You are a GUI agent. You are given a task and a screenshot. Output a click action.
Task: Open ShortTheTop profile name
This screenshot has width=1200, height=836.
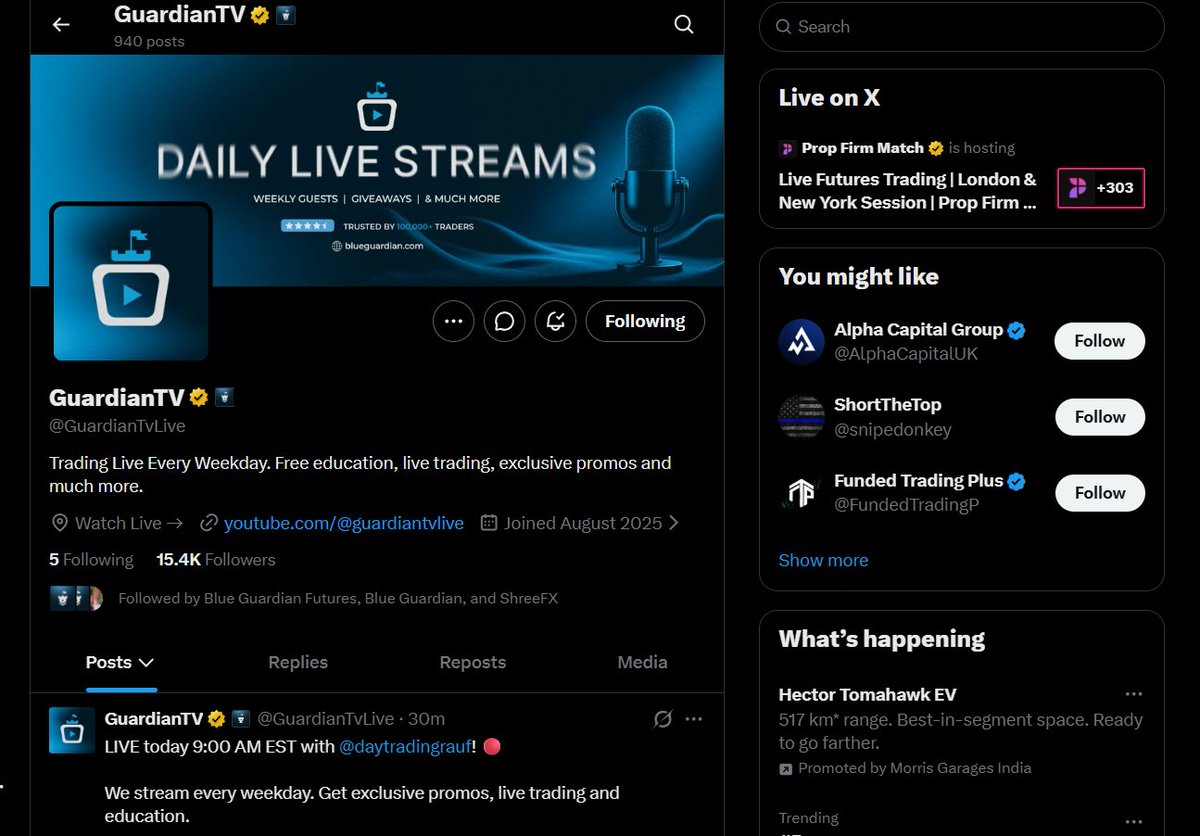888,405
